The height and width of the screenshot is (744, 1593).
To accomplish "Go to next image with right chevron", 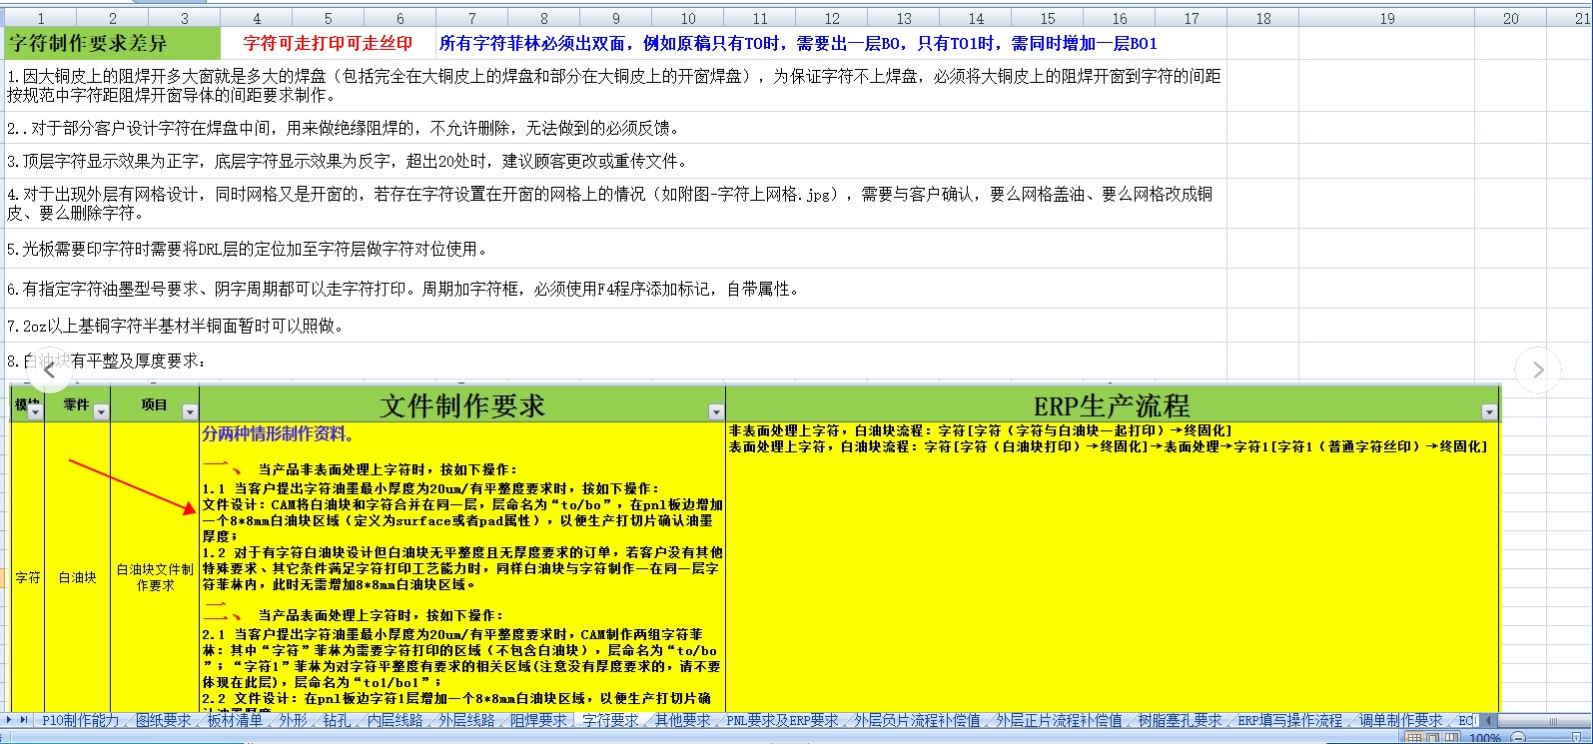I will pyautogui.click(x=1538, y=371).
